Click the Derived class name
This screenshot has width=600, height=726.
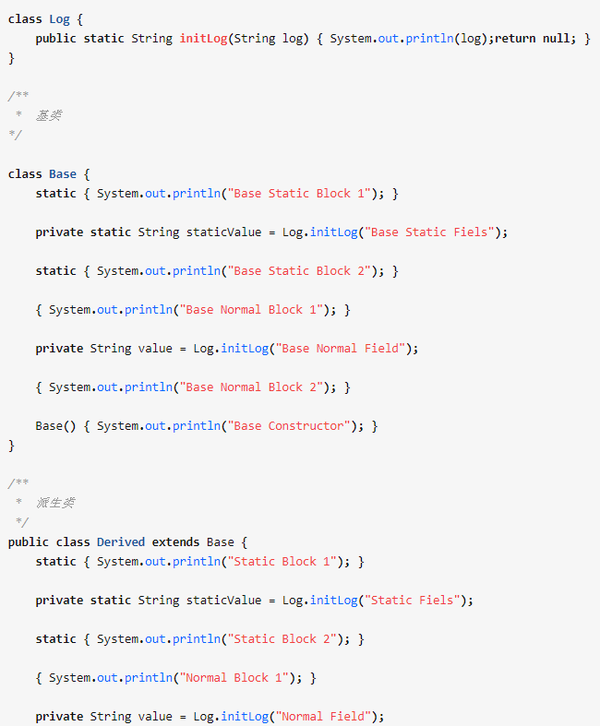point(121,542)
